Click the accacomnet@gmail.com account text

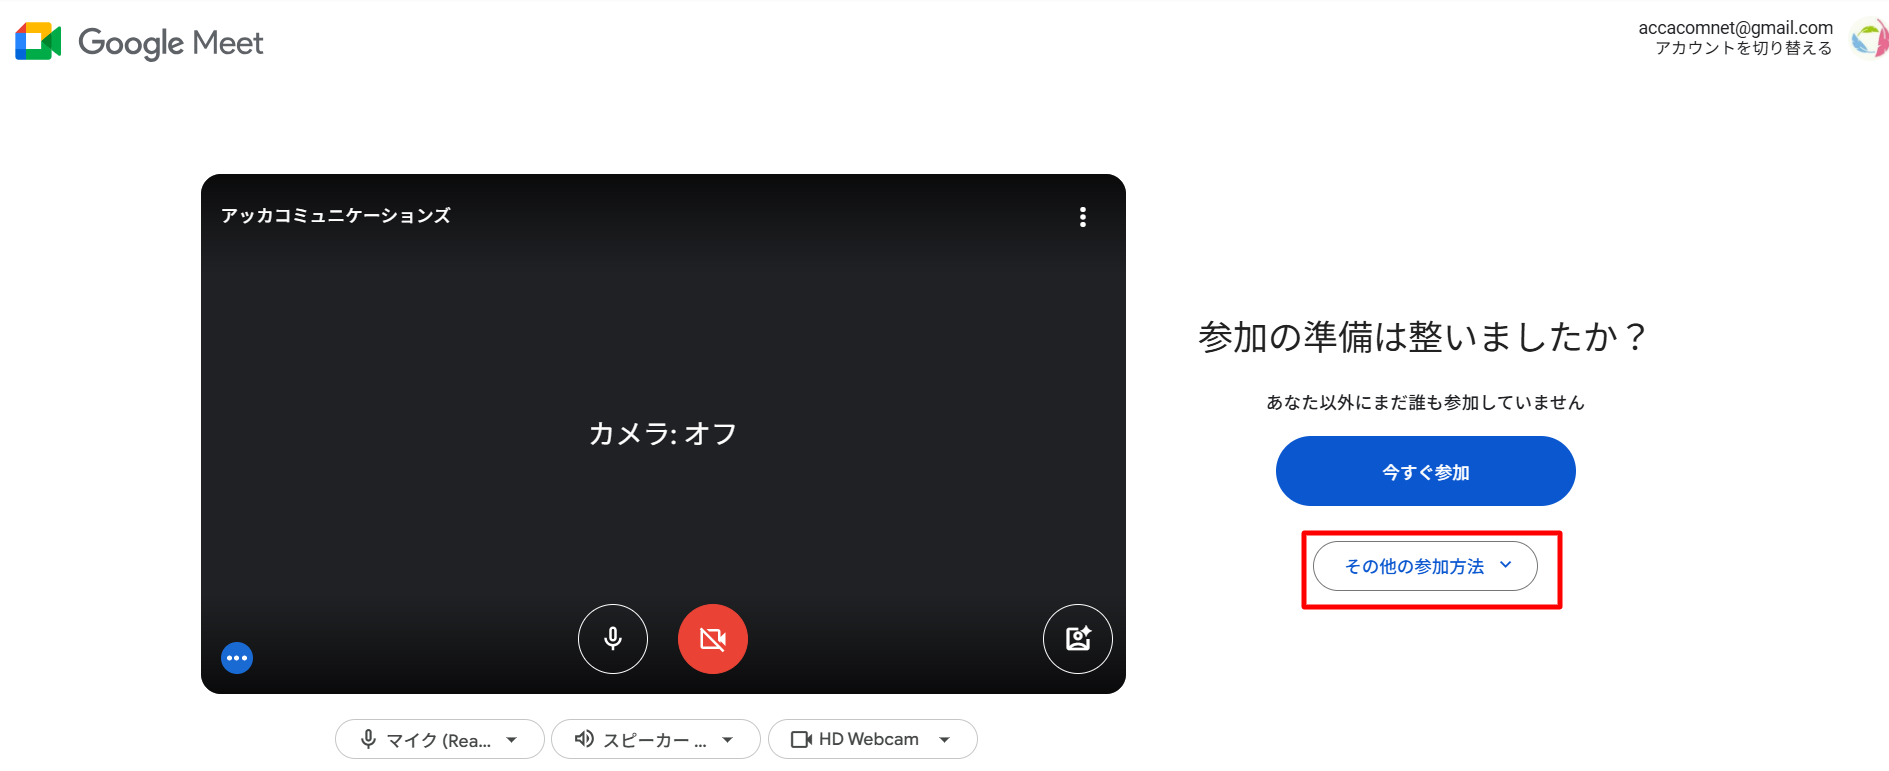1735,28
